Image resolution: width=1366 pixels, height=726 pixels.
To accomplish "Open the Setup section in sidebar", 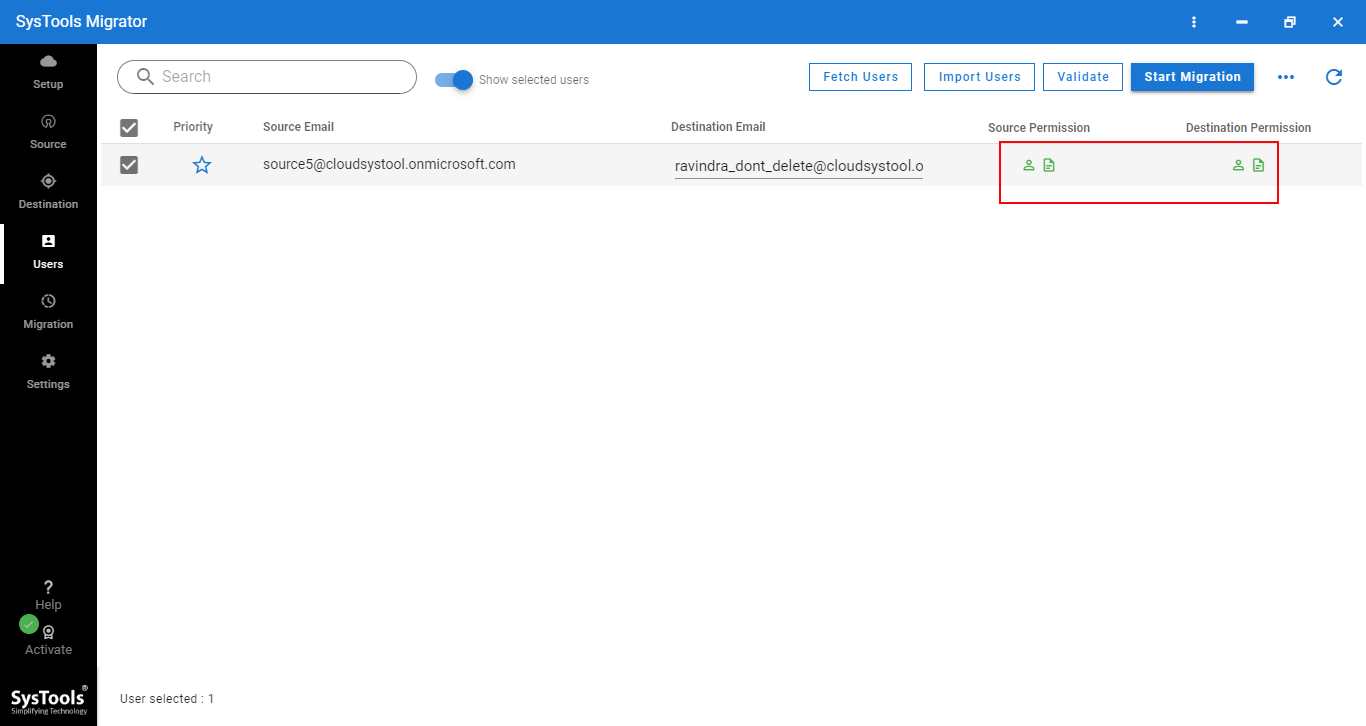I will click(x=48, y=73).
